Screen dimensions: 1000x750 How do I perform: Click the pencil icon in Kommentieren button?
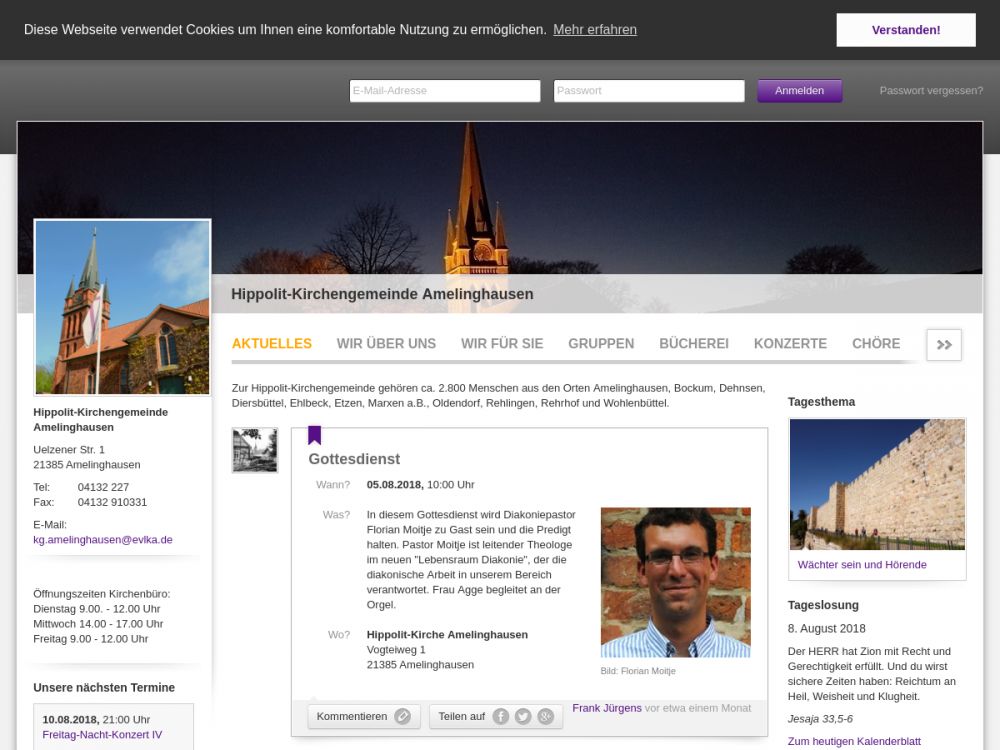402,716
